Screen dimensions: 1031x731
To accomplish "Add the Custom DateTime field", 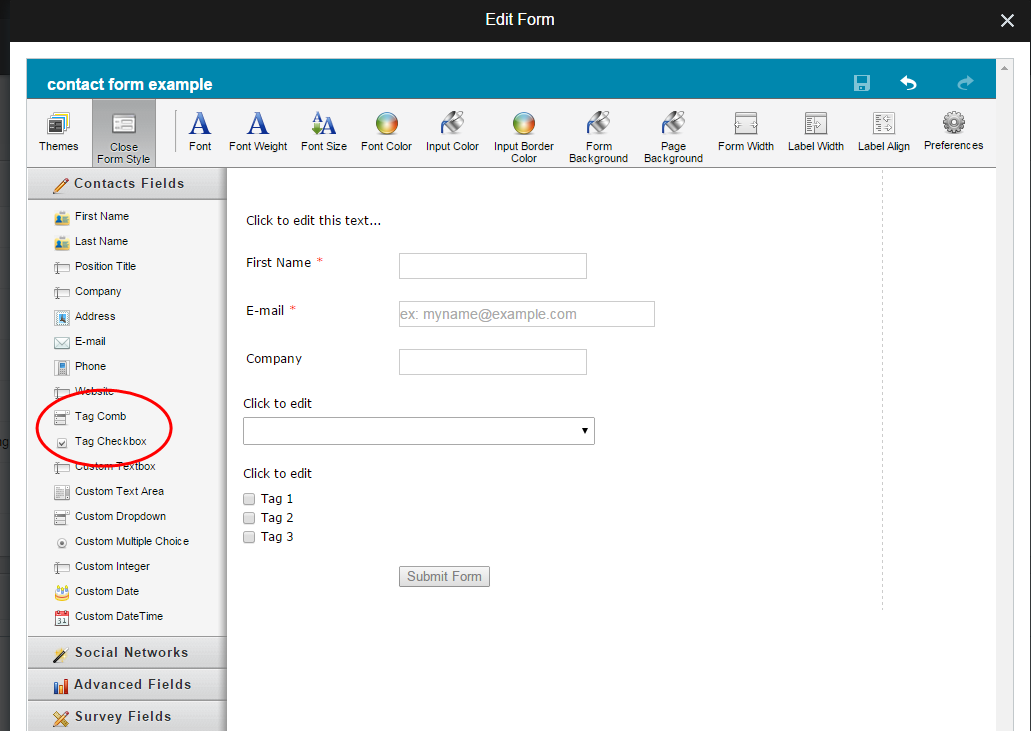I will click(x=108, y=616).
